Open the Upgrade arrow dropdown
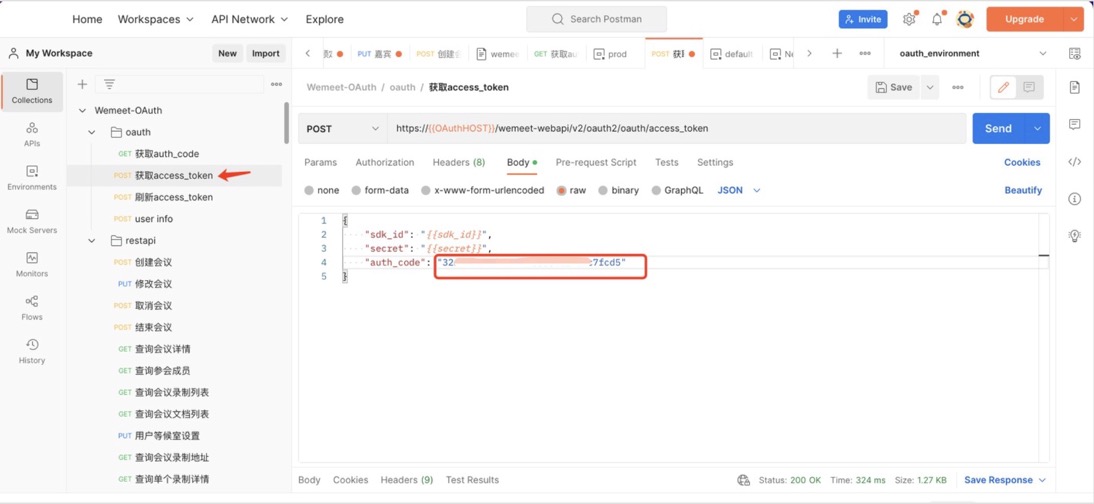Image resolution: width=1094 pixels, height=504 pixels. [1073, 20]
